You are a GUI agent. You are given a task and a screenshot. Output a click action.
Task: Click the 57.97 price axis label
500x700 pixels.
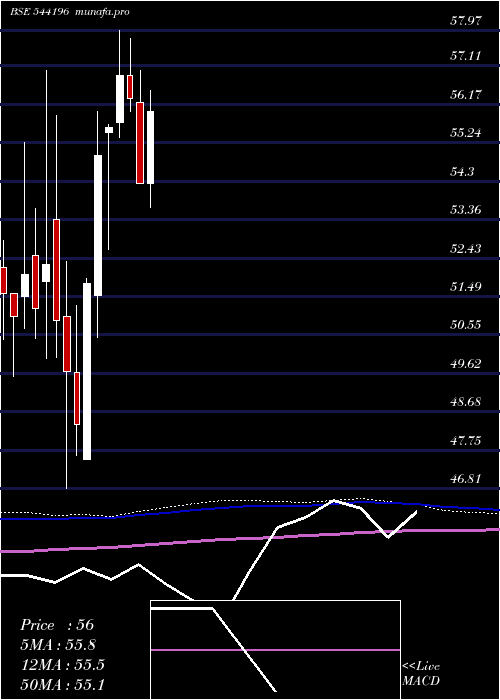pos(465,21)
